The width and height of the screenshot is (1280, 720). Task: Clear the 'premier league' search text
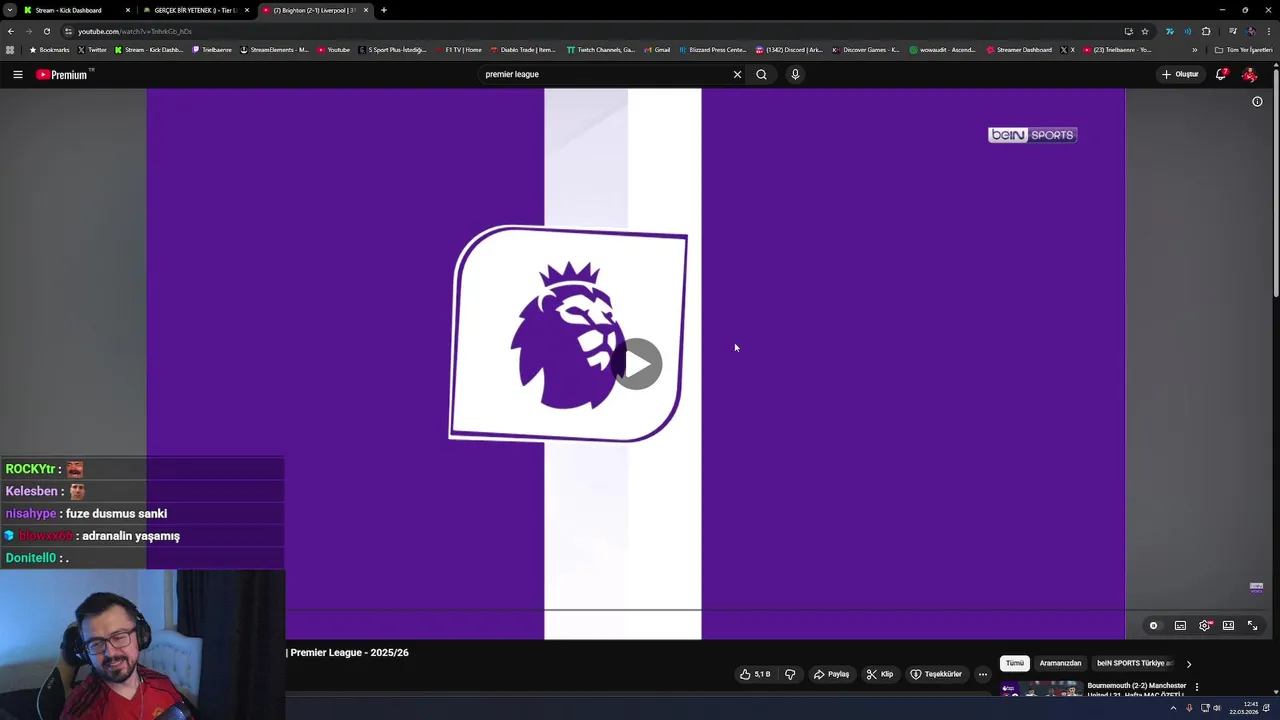[737, 74]
